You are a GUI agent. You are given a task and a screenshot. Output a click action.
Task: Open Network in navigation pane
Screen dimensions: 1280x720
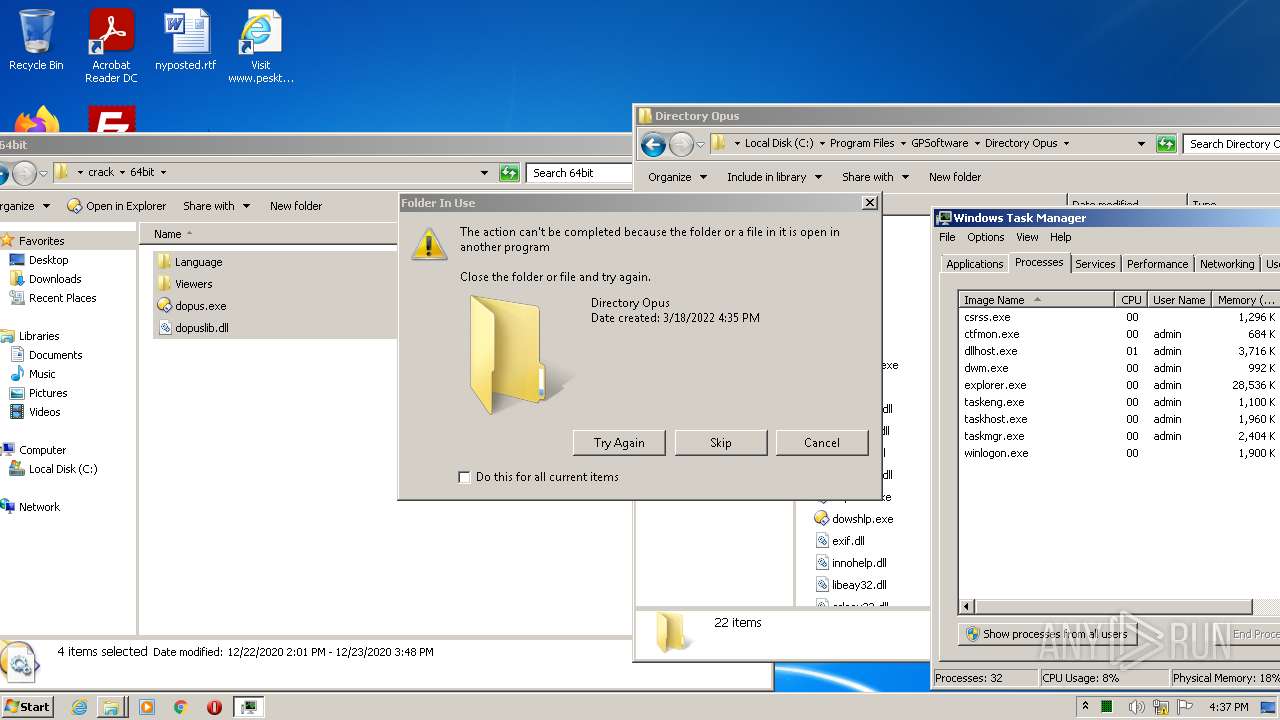coord(39,507)
